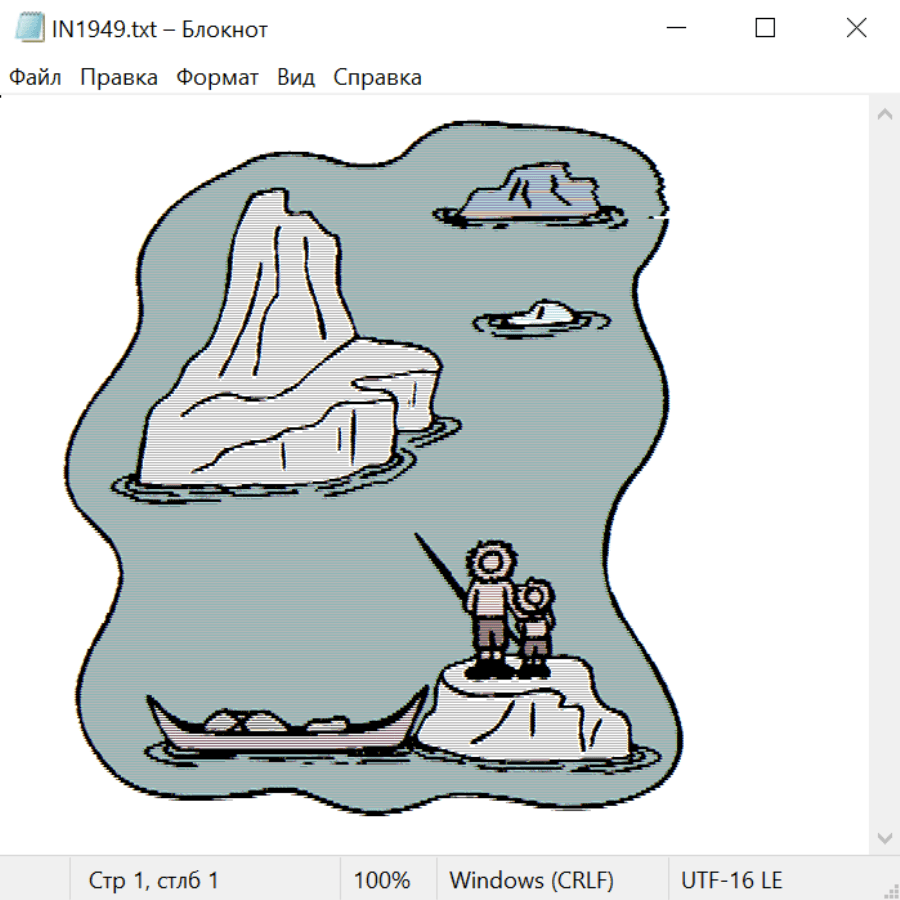This screenshot has height=900, width=900.
Task: Click the Windows (CRLF) line ending indicator
Action: click(531, 880)
